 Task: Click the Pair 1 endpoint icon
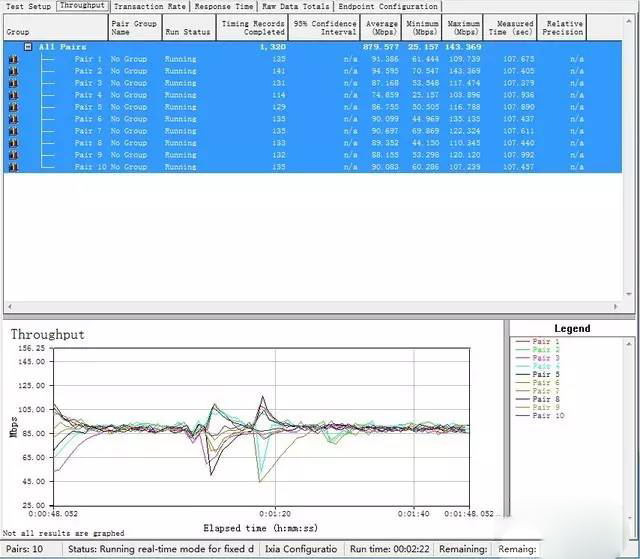(x=13, y=60)
